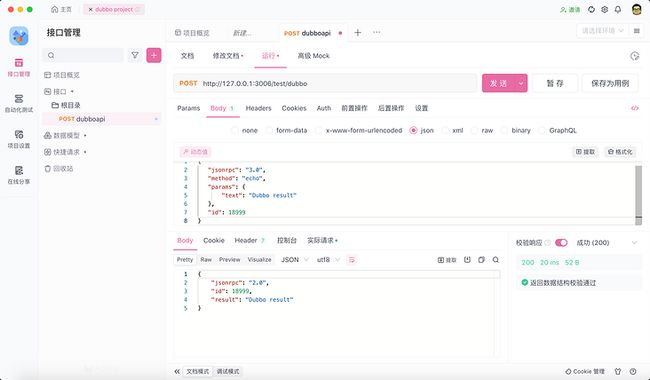Open the 修改文档 dropdown tab

[228, 56]
